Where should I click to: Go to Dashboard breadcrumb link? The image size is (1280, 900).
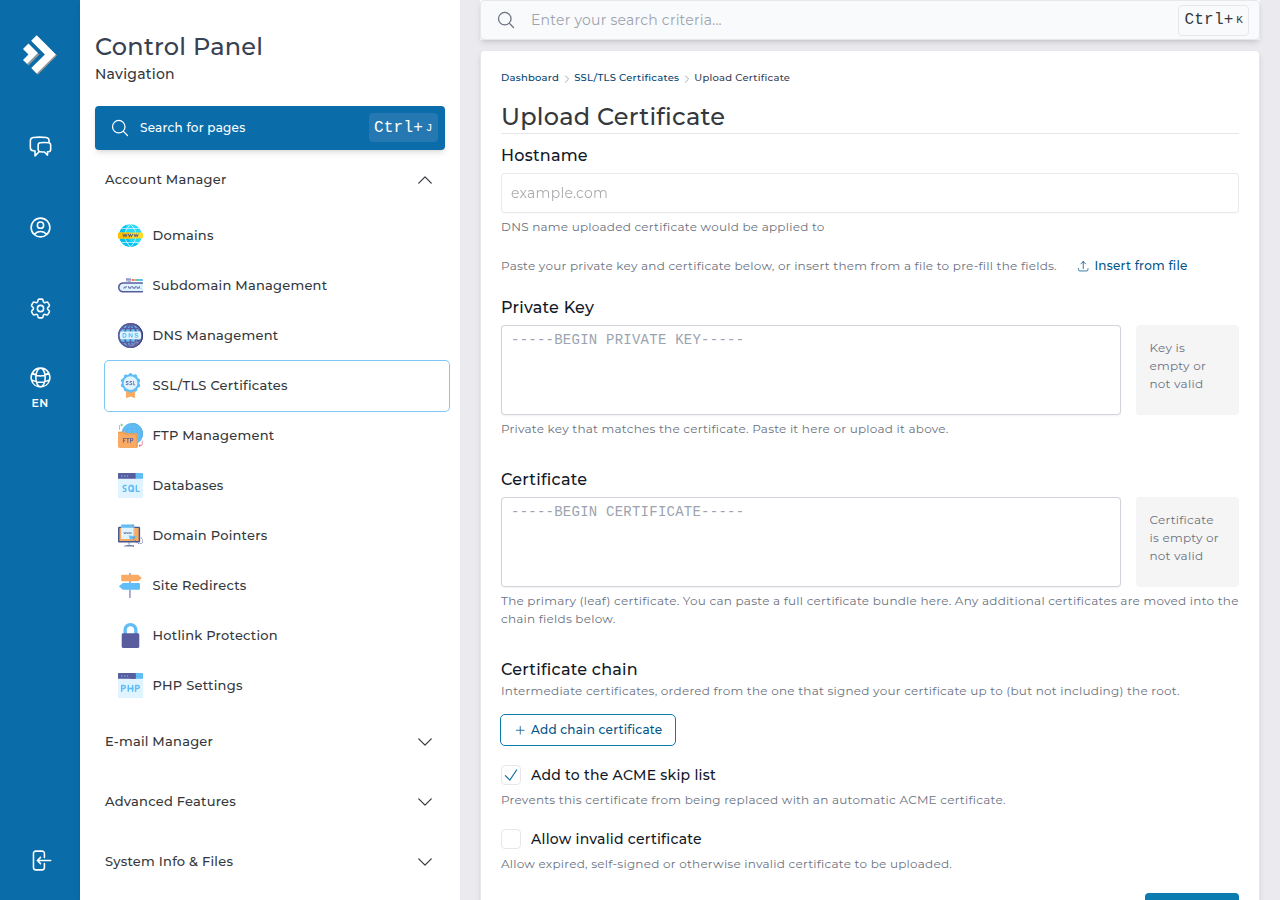click(x=530, y=78)
